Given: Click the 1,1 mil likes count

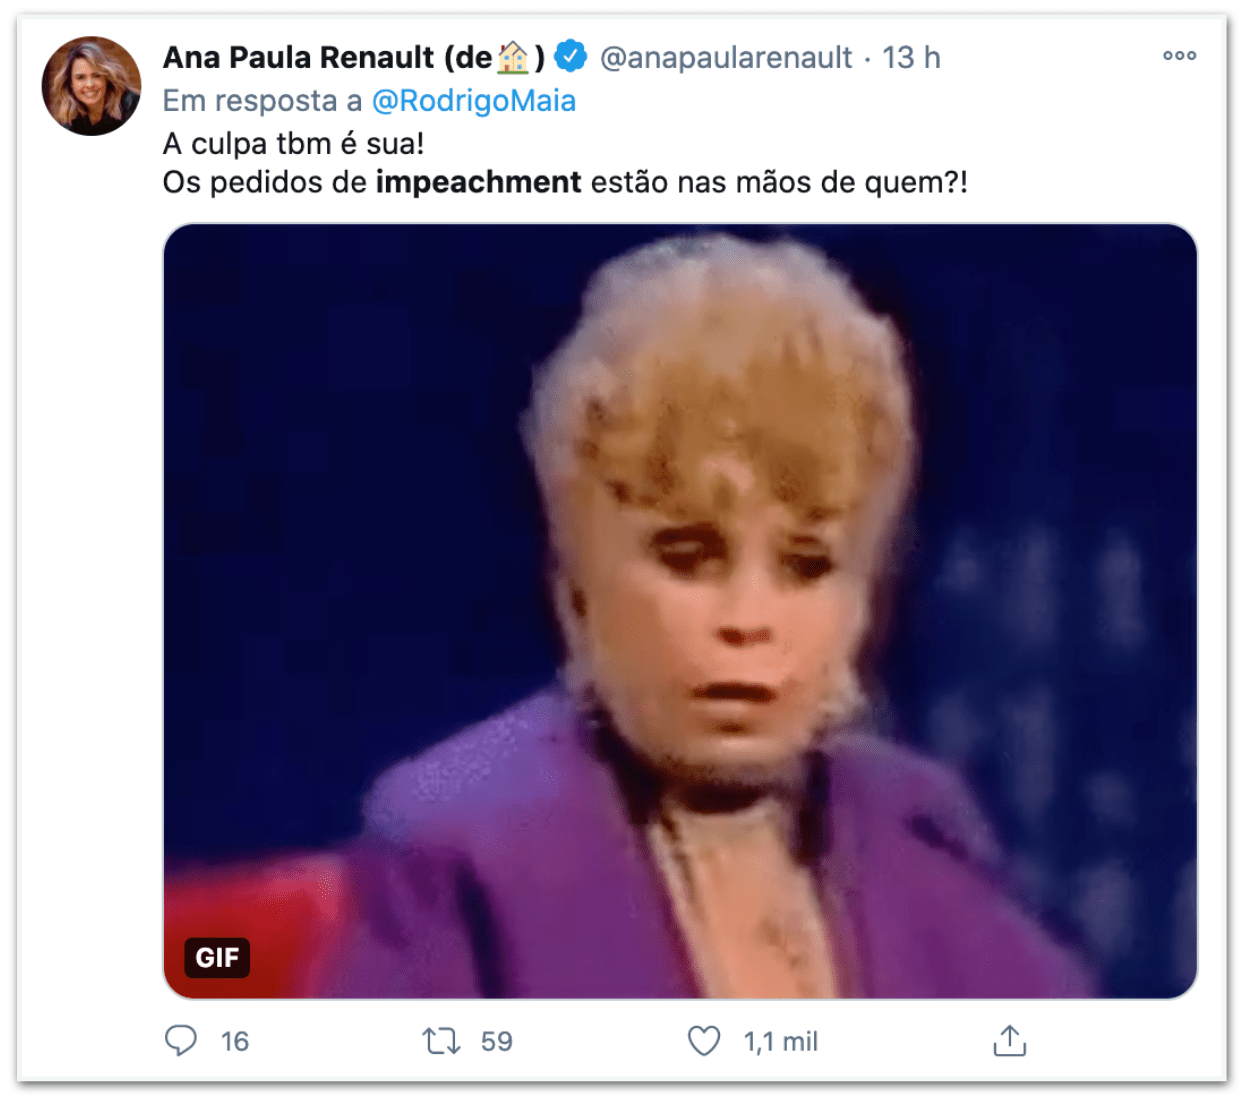Looking at the screenshot, I should pos(781,1042).
